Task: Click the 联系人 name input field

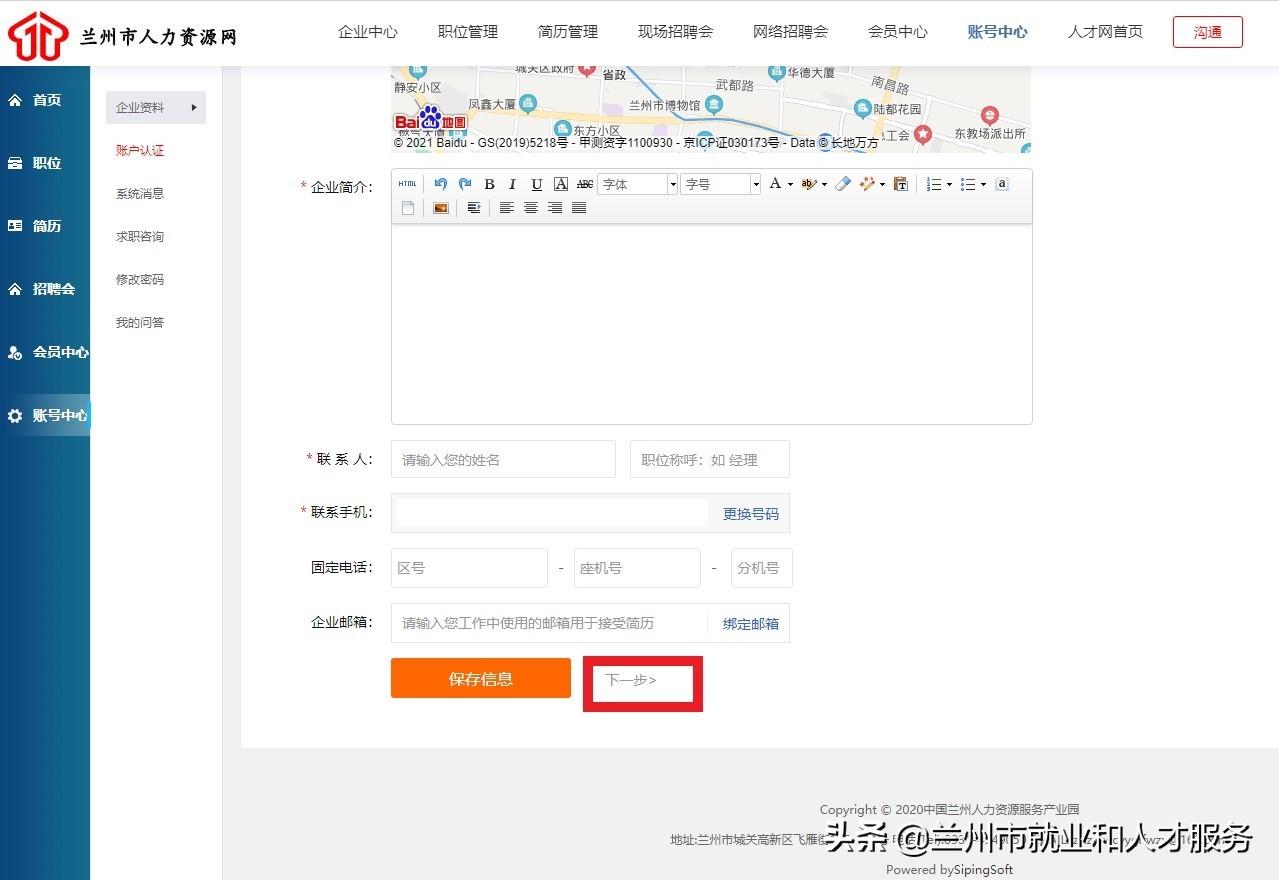Action: point(503,459)
